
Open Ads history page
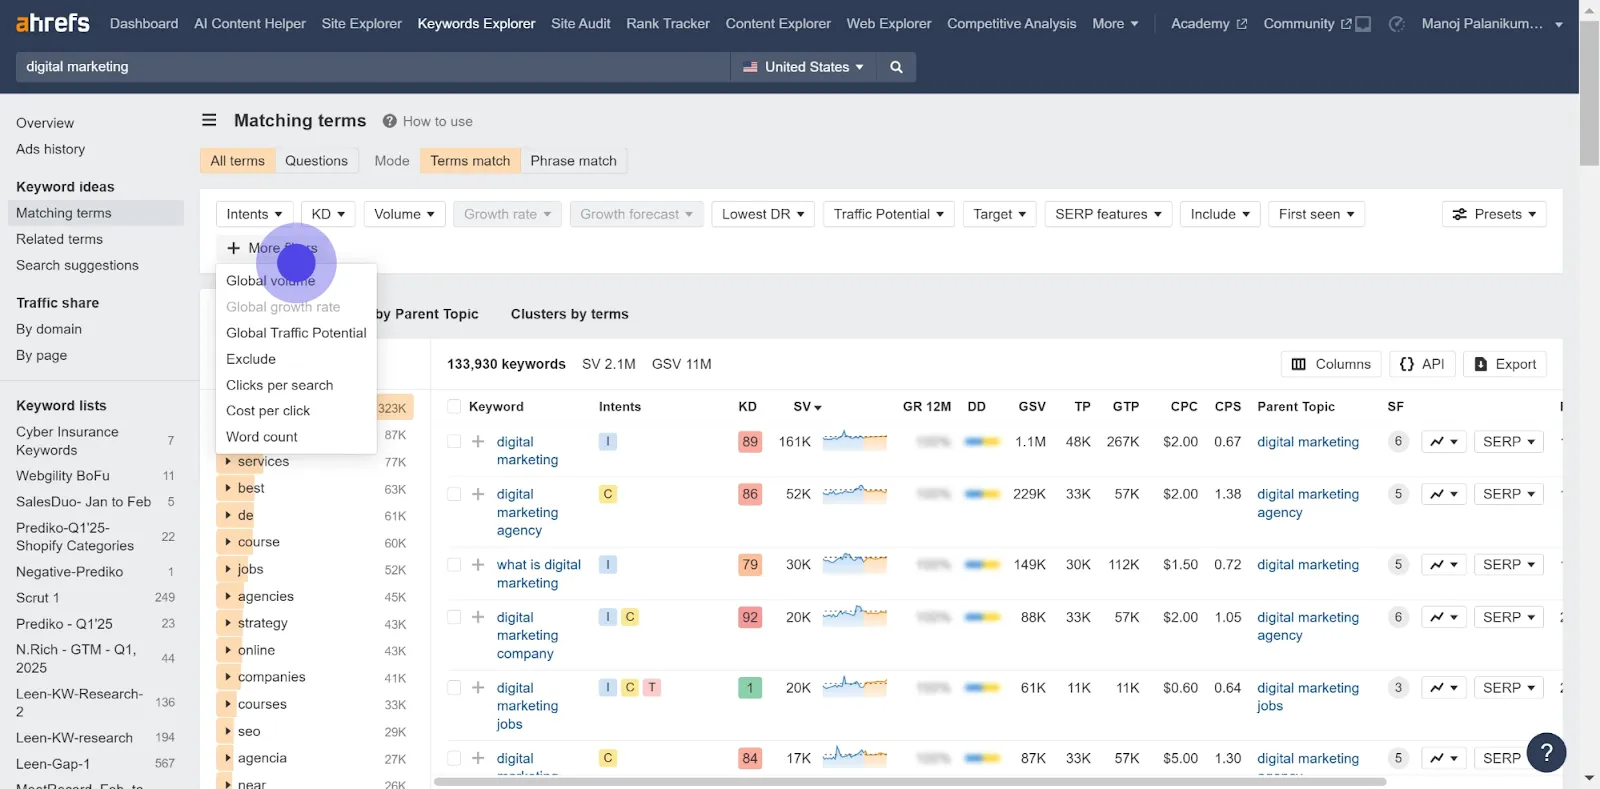click(50, 149)
